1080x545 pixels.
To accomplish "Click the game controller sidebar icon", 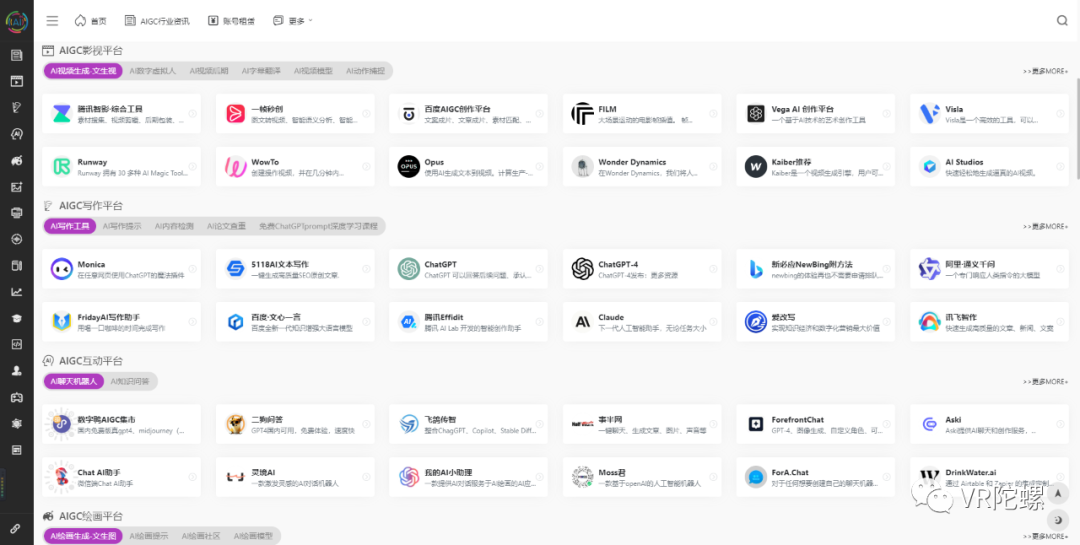I will coord(16,397).
